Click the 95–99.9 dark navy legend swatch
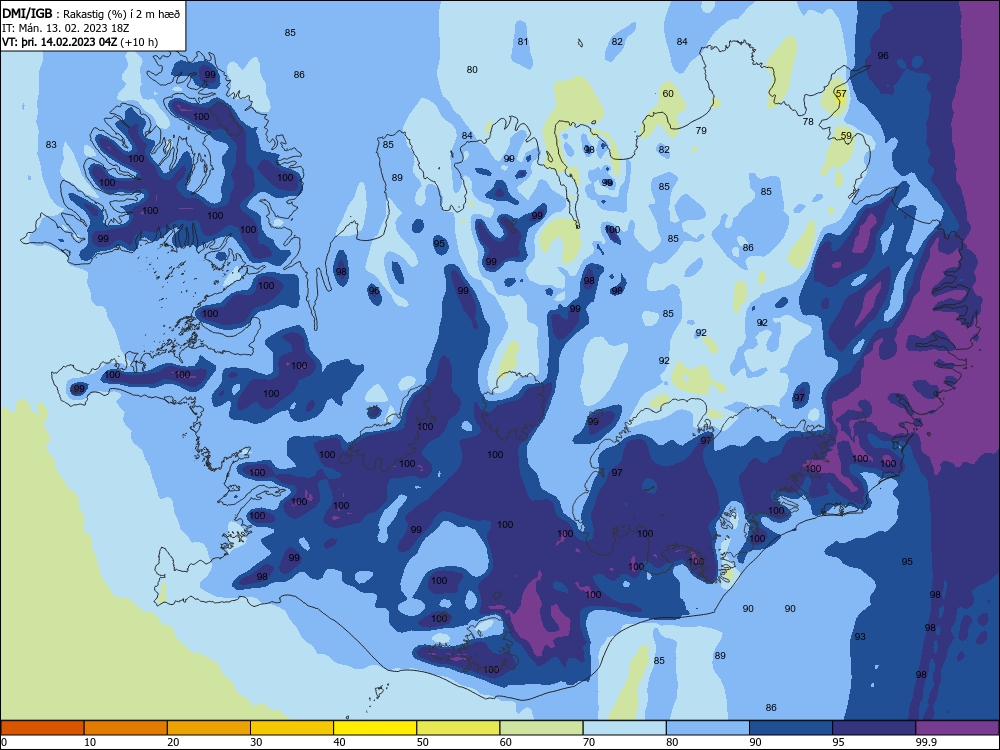This screenshot has height=750, width=1000. coord(874,728)
